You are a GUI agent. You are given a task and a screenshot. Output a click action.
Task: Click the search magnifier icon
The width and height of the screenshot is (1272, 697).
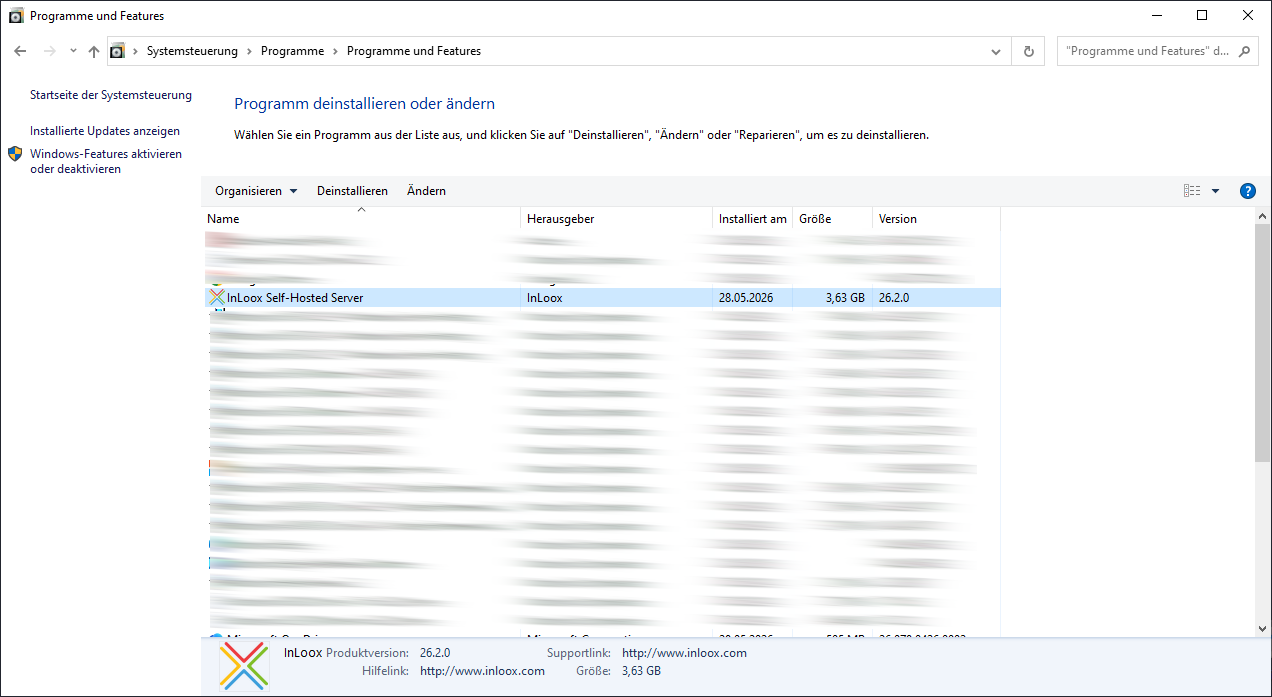[1246, 51]
